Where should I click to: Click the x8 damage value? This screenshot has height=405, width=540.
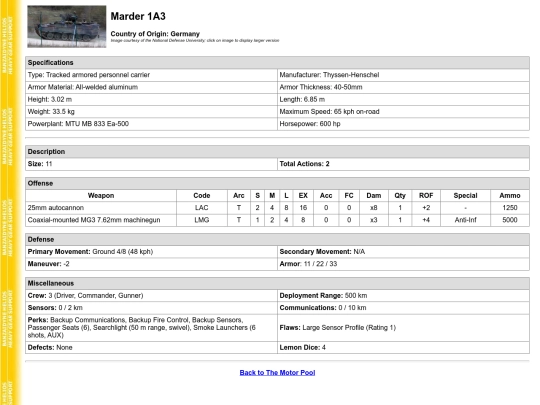pos(374,208)
